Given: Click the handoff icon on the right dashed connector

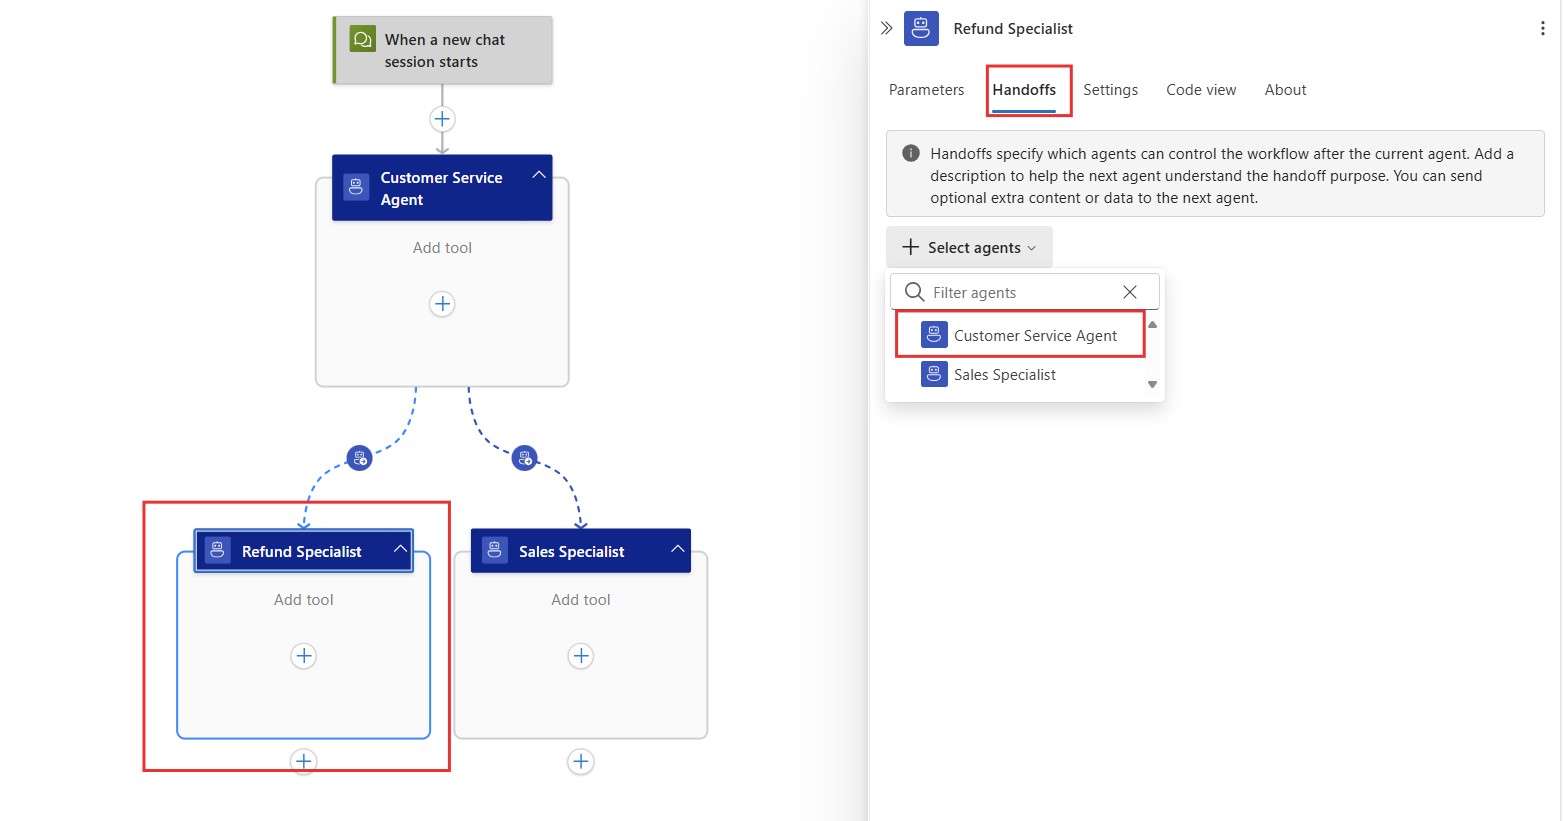Looking at the screenshot, I should coord(524,457).
